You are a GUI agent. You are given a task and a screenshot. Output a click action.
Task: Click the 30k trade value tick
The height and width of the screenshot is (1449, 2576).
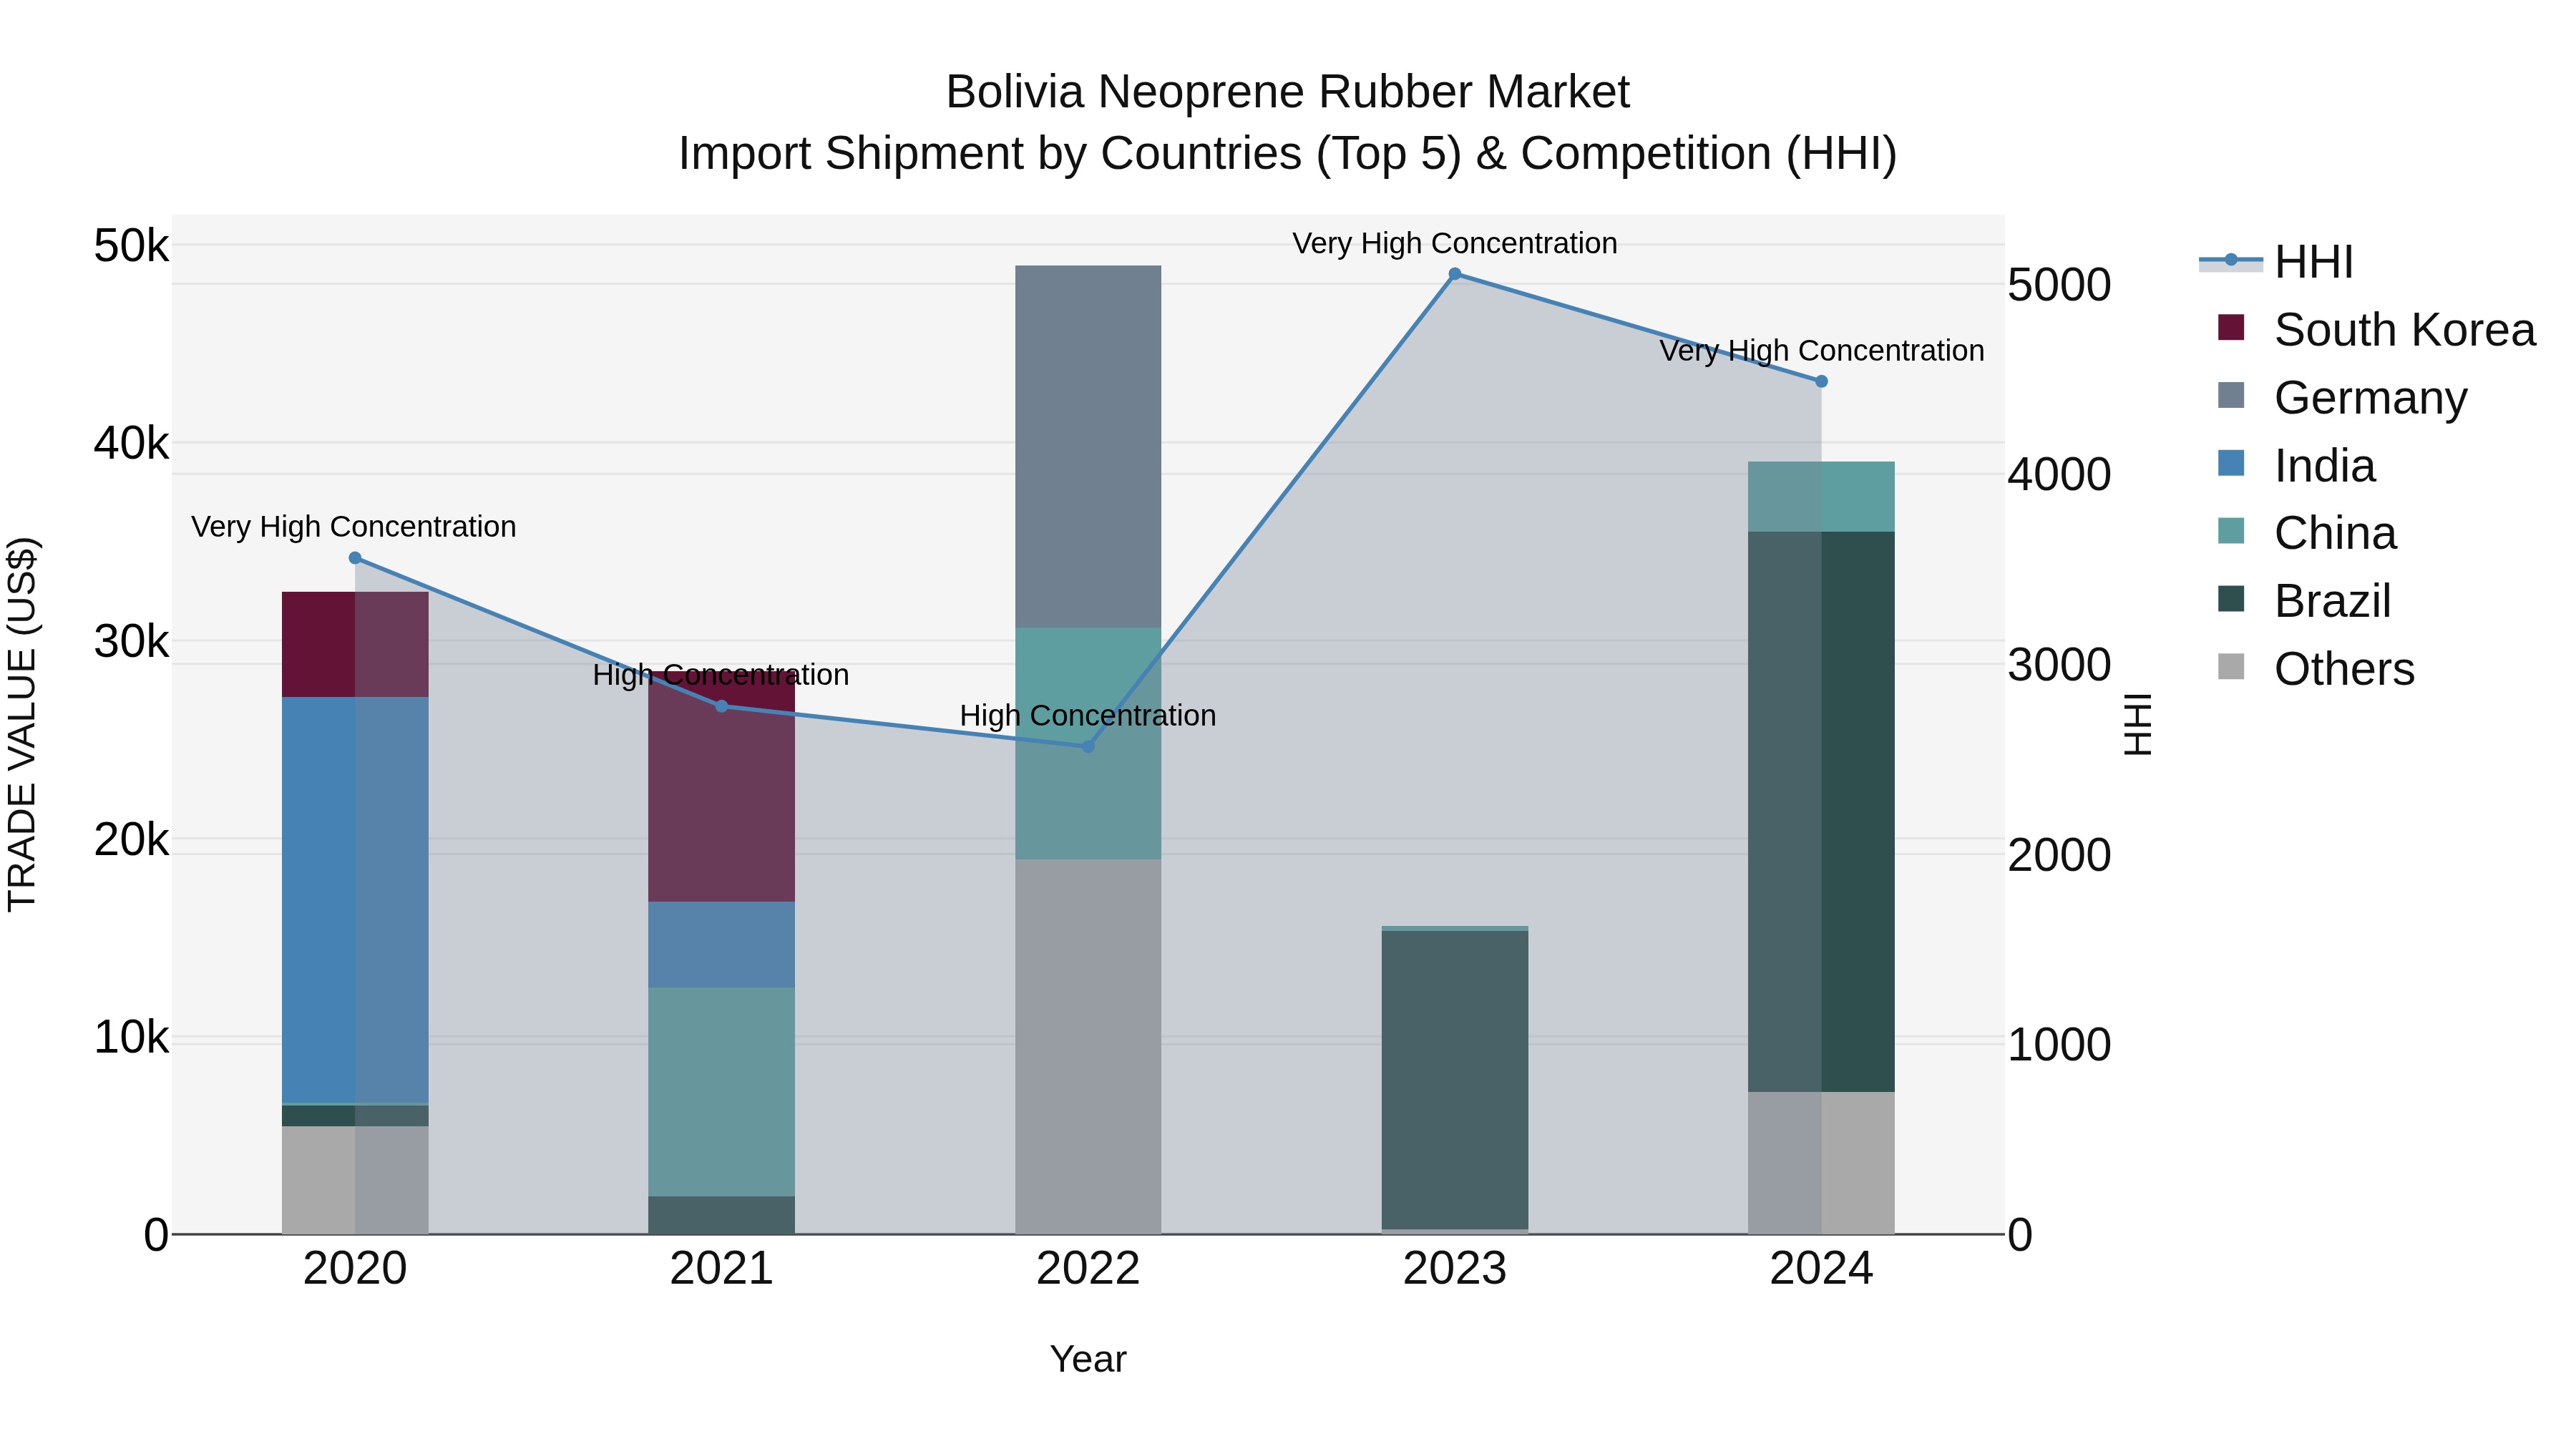click(131, 642)
